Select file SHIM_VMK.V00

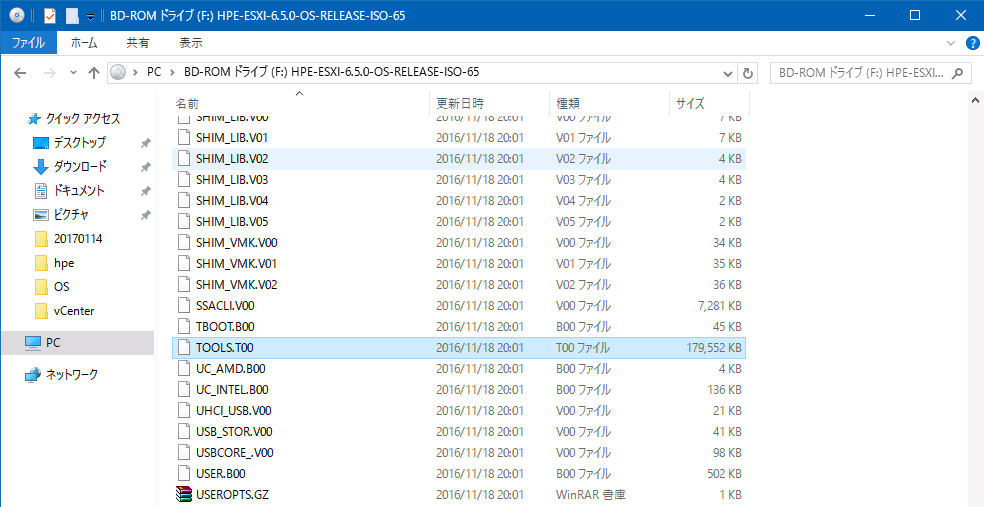459,242
